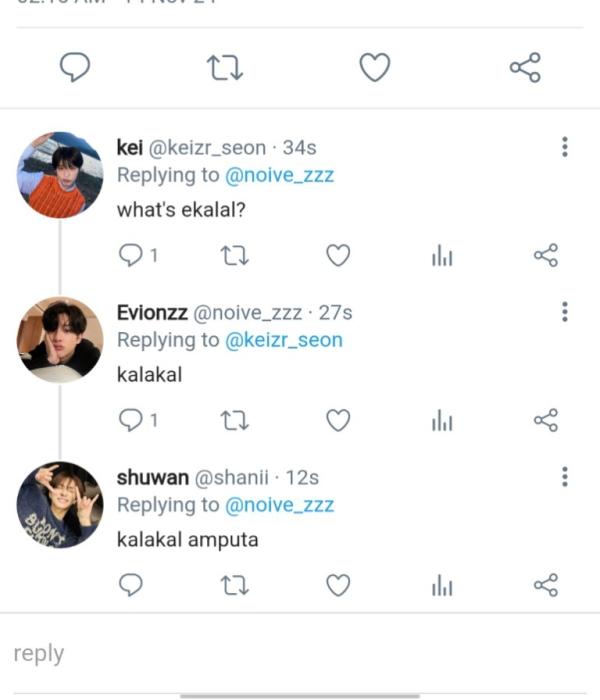The height and width of the screenshot is (700, 600).
Task: View analytics for kei's reply
Action: [x=442, y=257]
